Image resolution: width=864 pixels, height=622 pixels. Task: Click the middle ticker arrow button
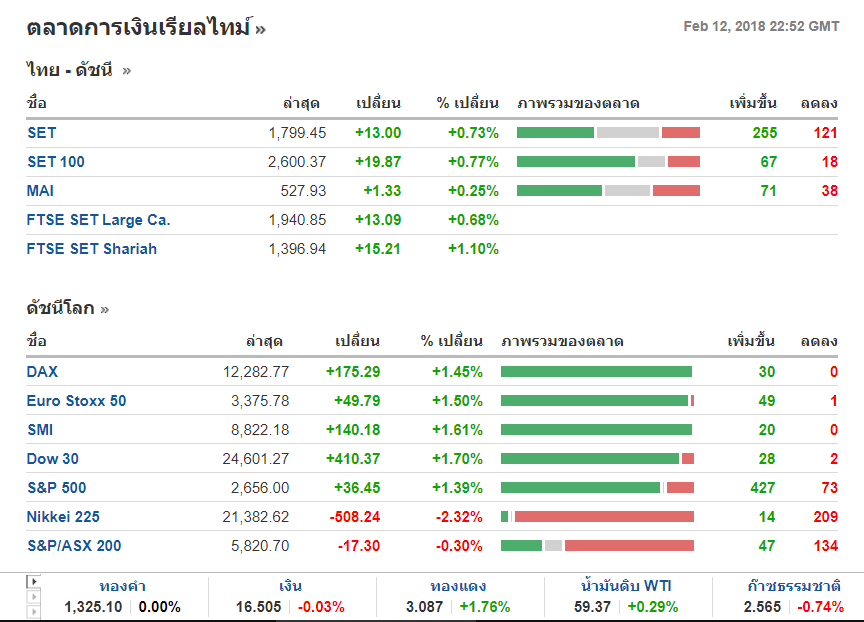tap(33, 597)
